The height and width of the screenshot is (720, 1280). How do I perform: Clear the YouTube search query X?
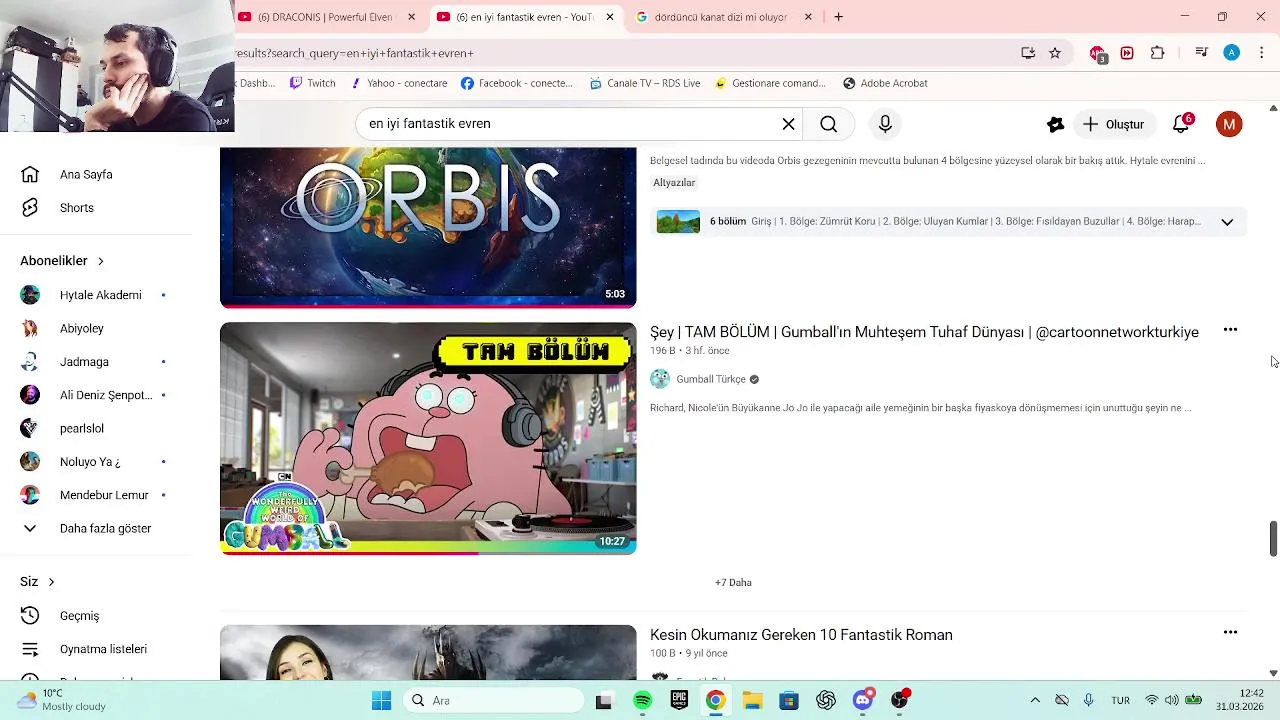click(788, 124)
